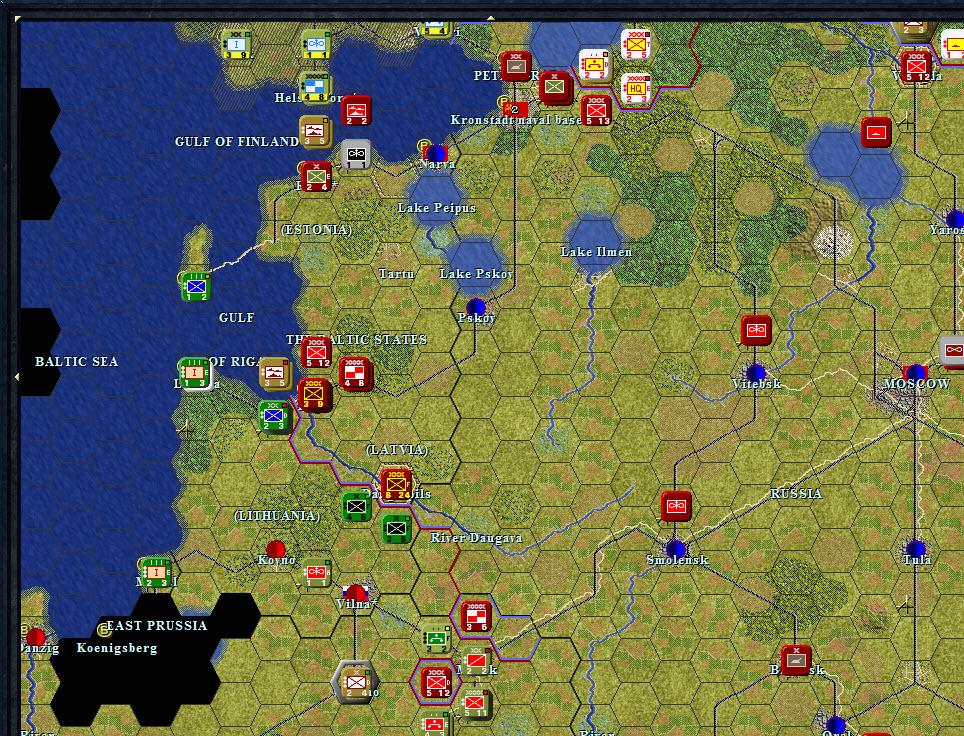Select the red naval unit marked 2 2
This screenshot has width=964, height=736.
356,111
